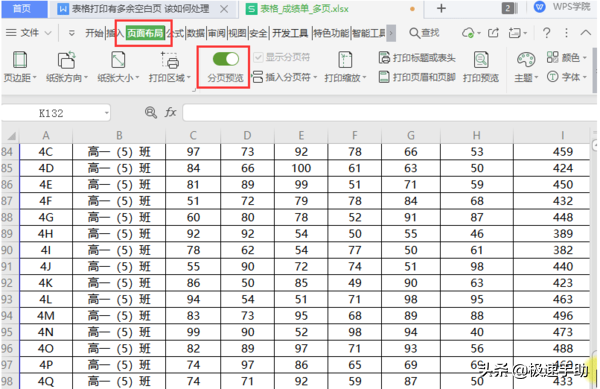Expand the 纸张大小 dropdown arrow
The height and width of the screenshot is (389, 600).
137,78
